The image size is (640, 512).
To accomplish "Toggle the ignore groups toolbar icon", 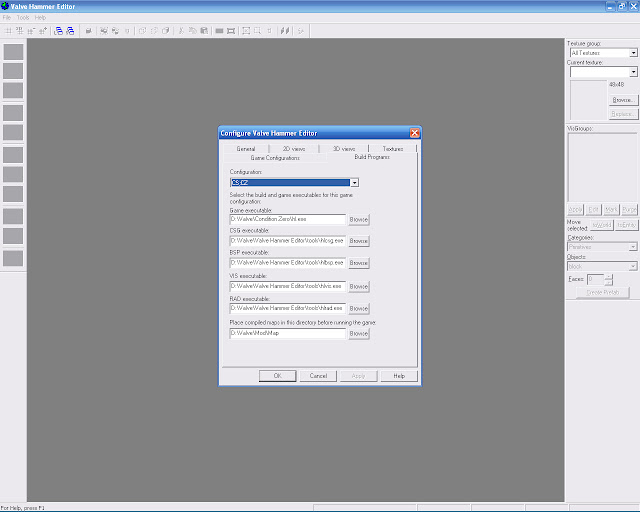I will pos(127,31).
